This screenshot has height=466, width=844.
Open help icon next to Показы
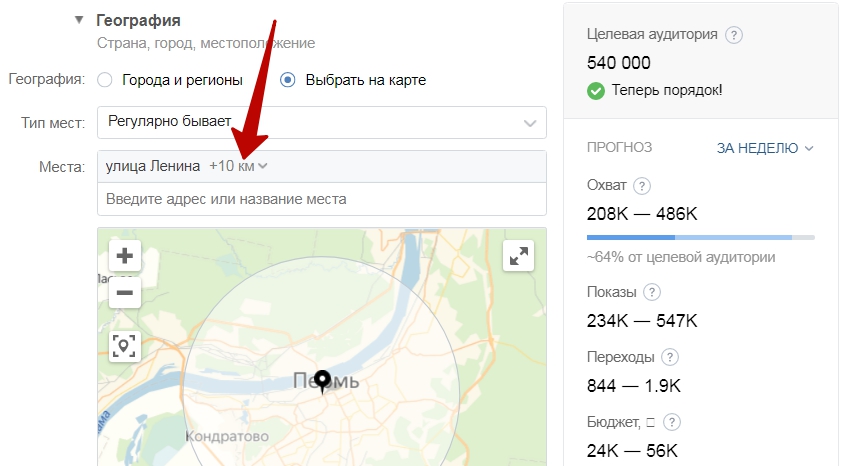tap(652, 292)
